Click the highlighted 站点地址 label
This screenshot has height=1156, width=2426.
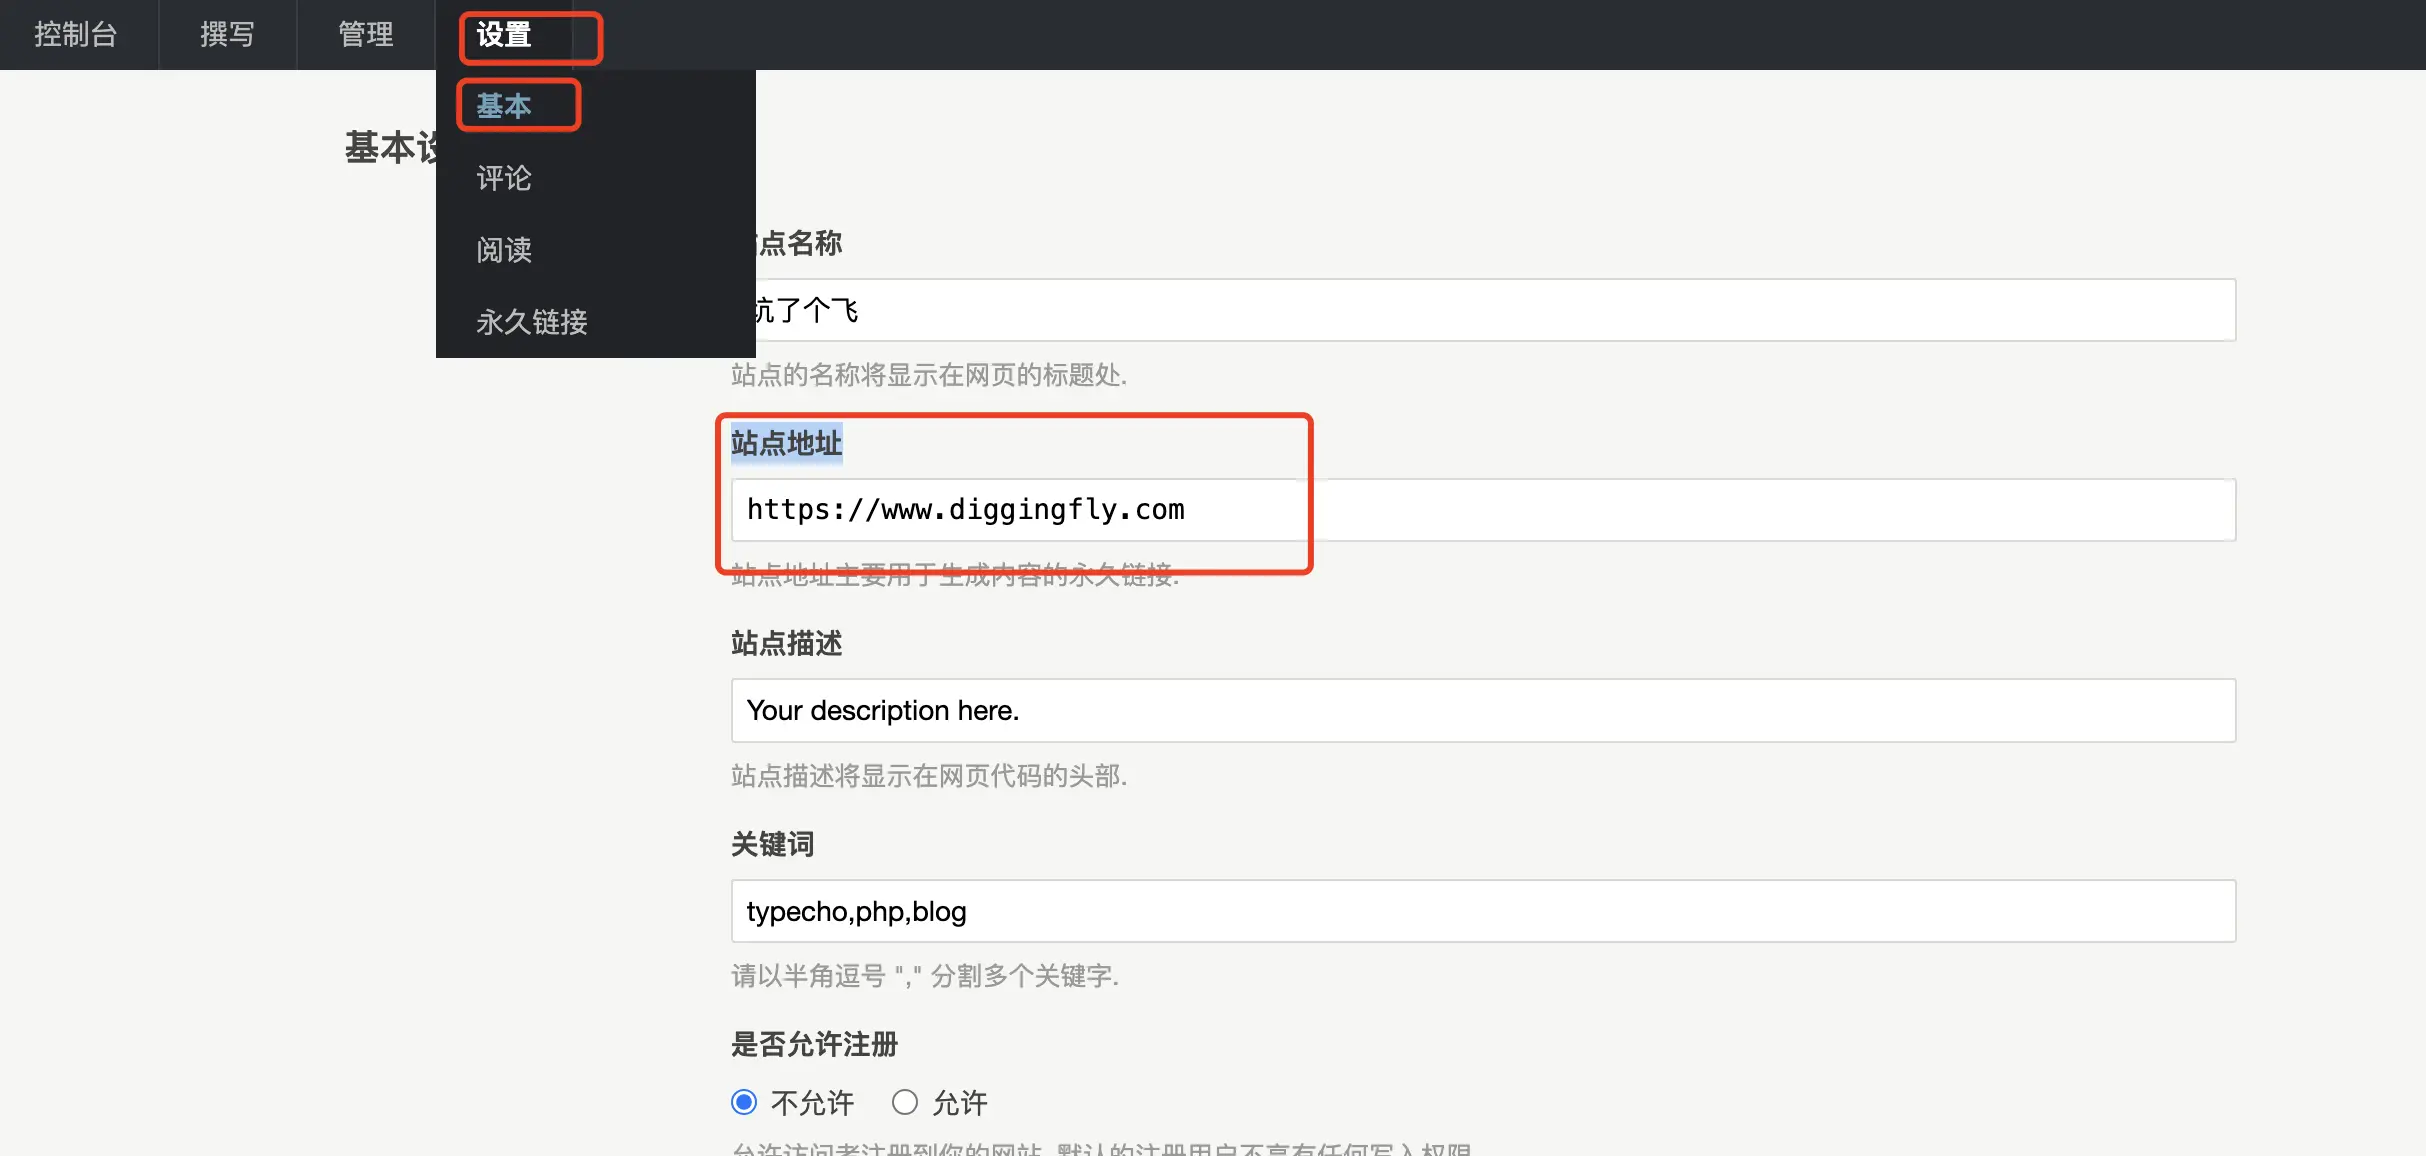point(786,443)
